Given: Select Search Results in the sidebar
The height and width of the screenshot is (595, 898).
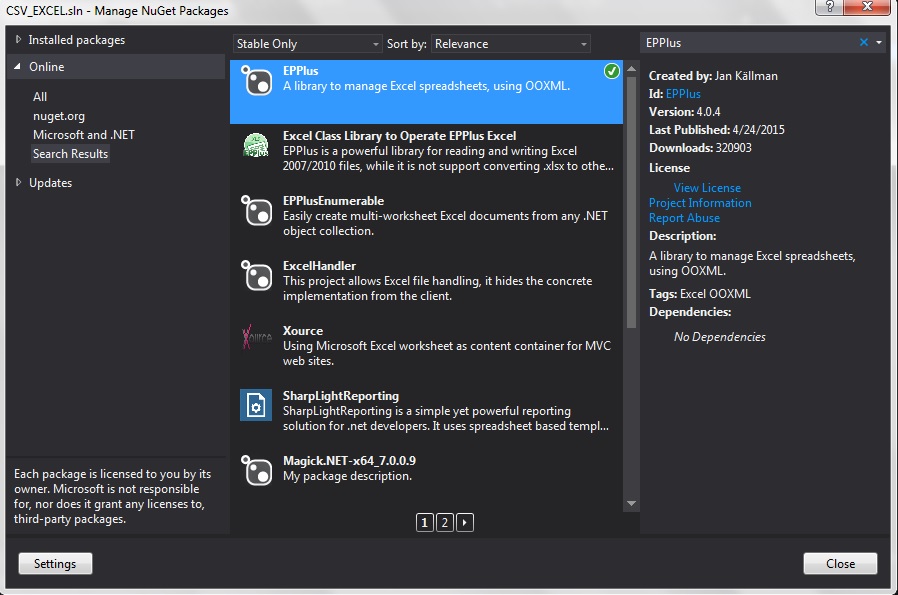Looking at the screenshot, I should pos(70,153).
